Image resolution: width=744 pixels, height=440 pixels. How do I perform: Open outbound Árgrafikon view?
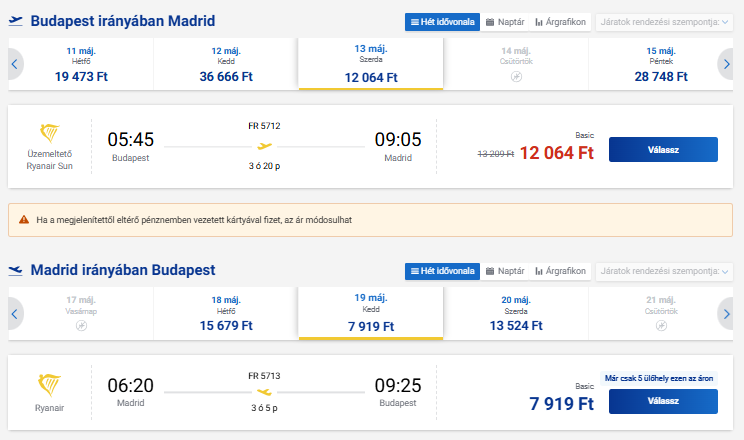tap(560, 21)
